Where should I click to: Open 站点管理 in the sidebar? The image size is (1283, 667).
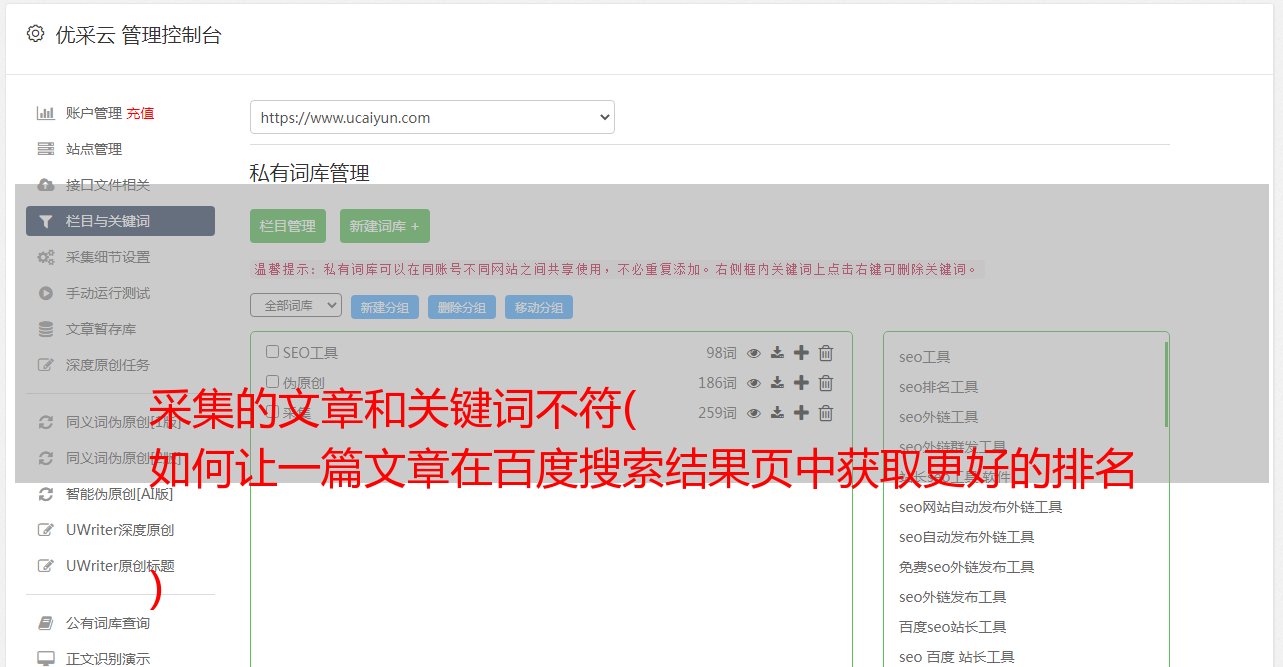click(94, 149)
